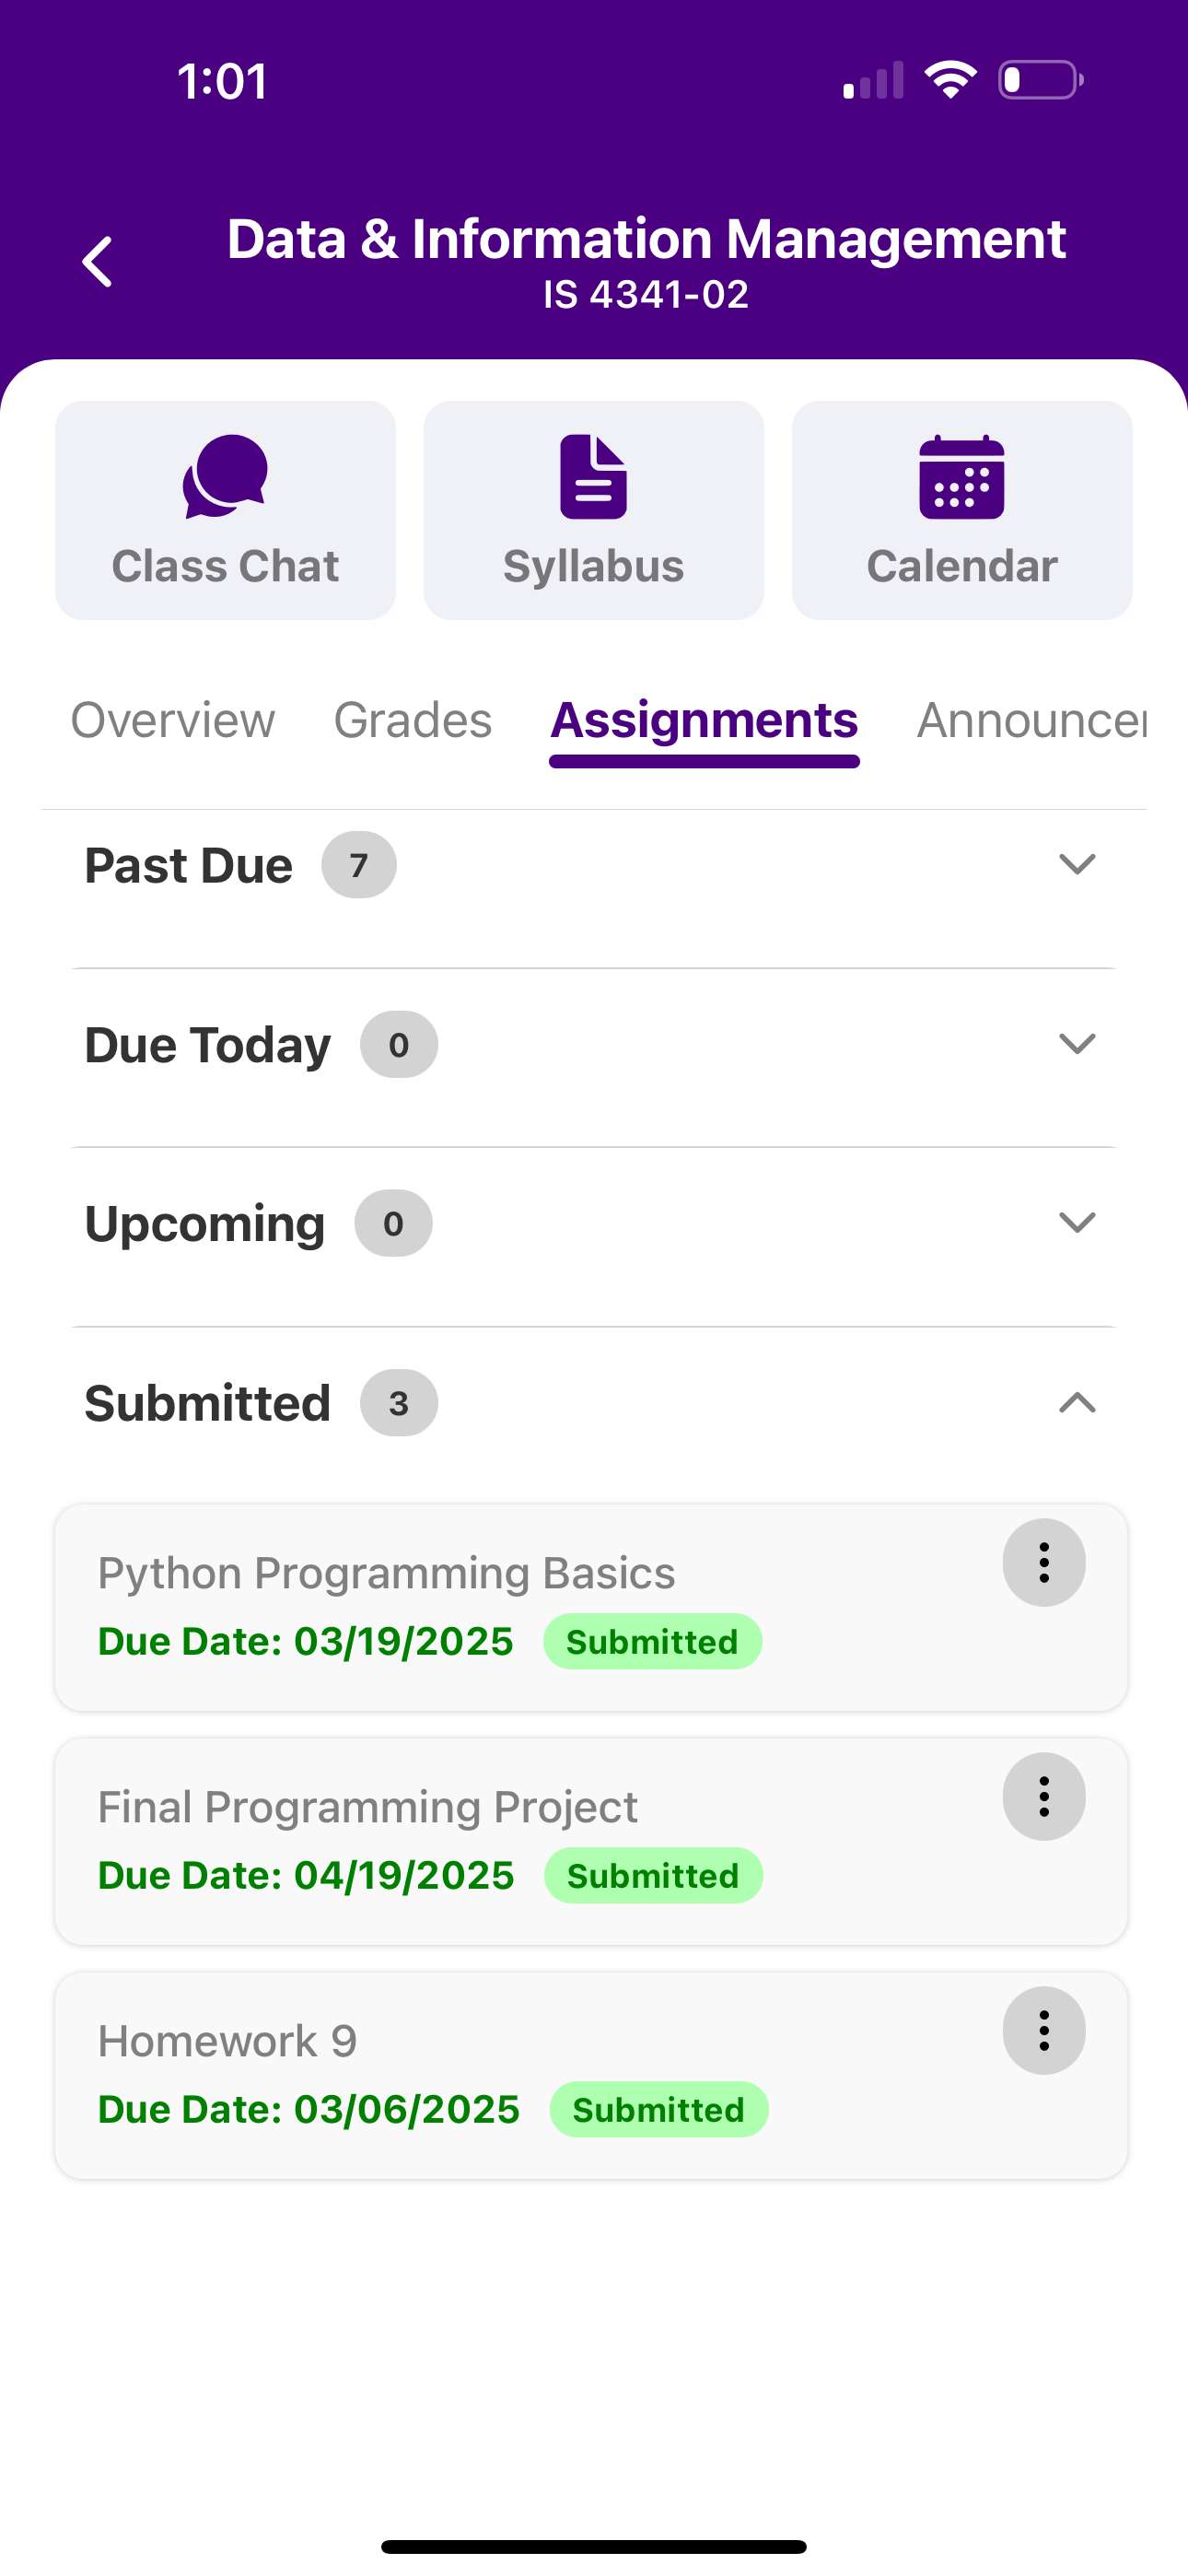The image size is (1188, 2576).
Task: Switch to the Overview tab
Action: tap(172, 720)
